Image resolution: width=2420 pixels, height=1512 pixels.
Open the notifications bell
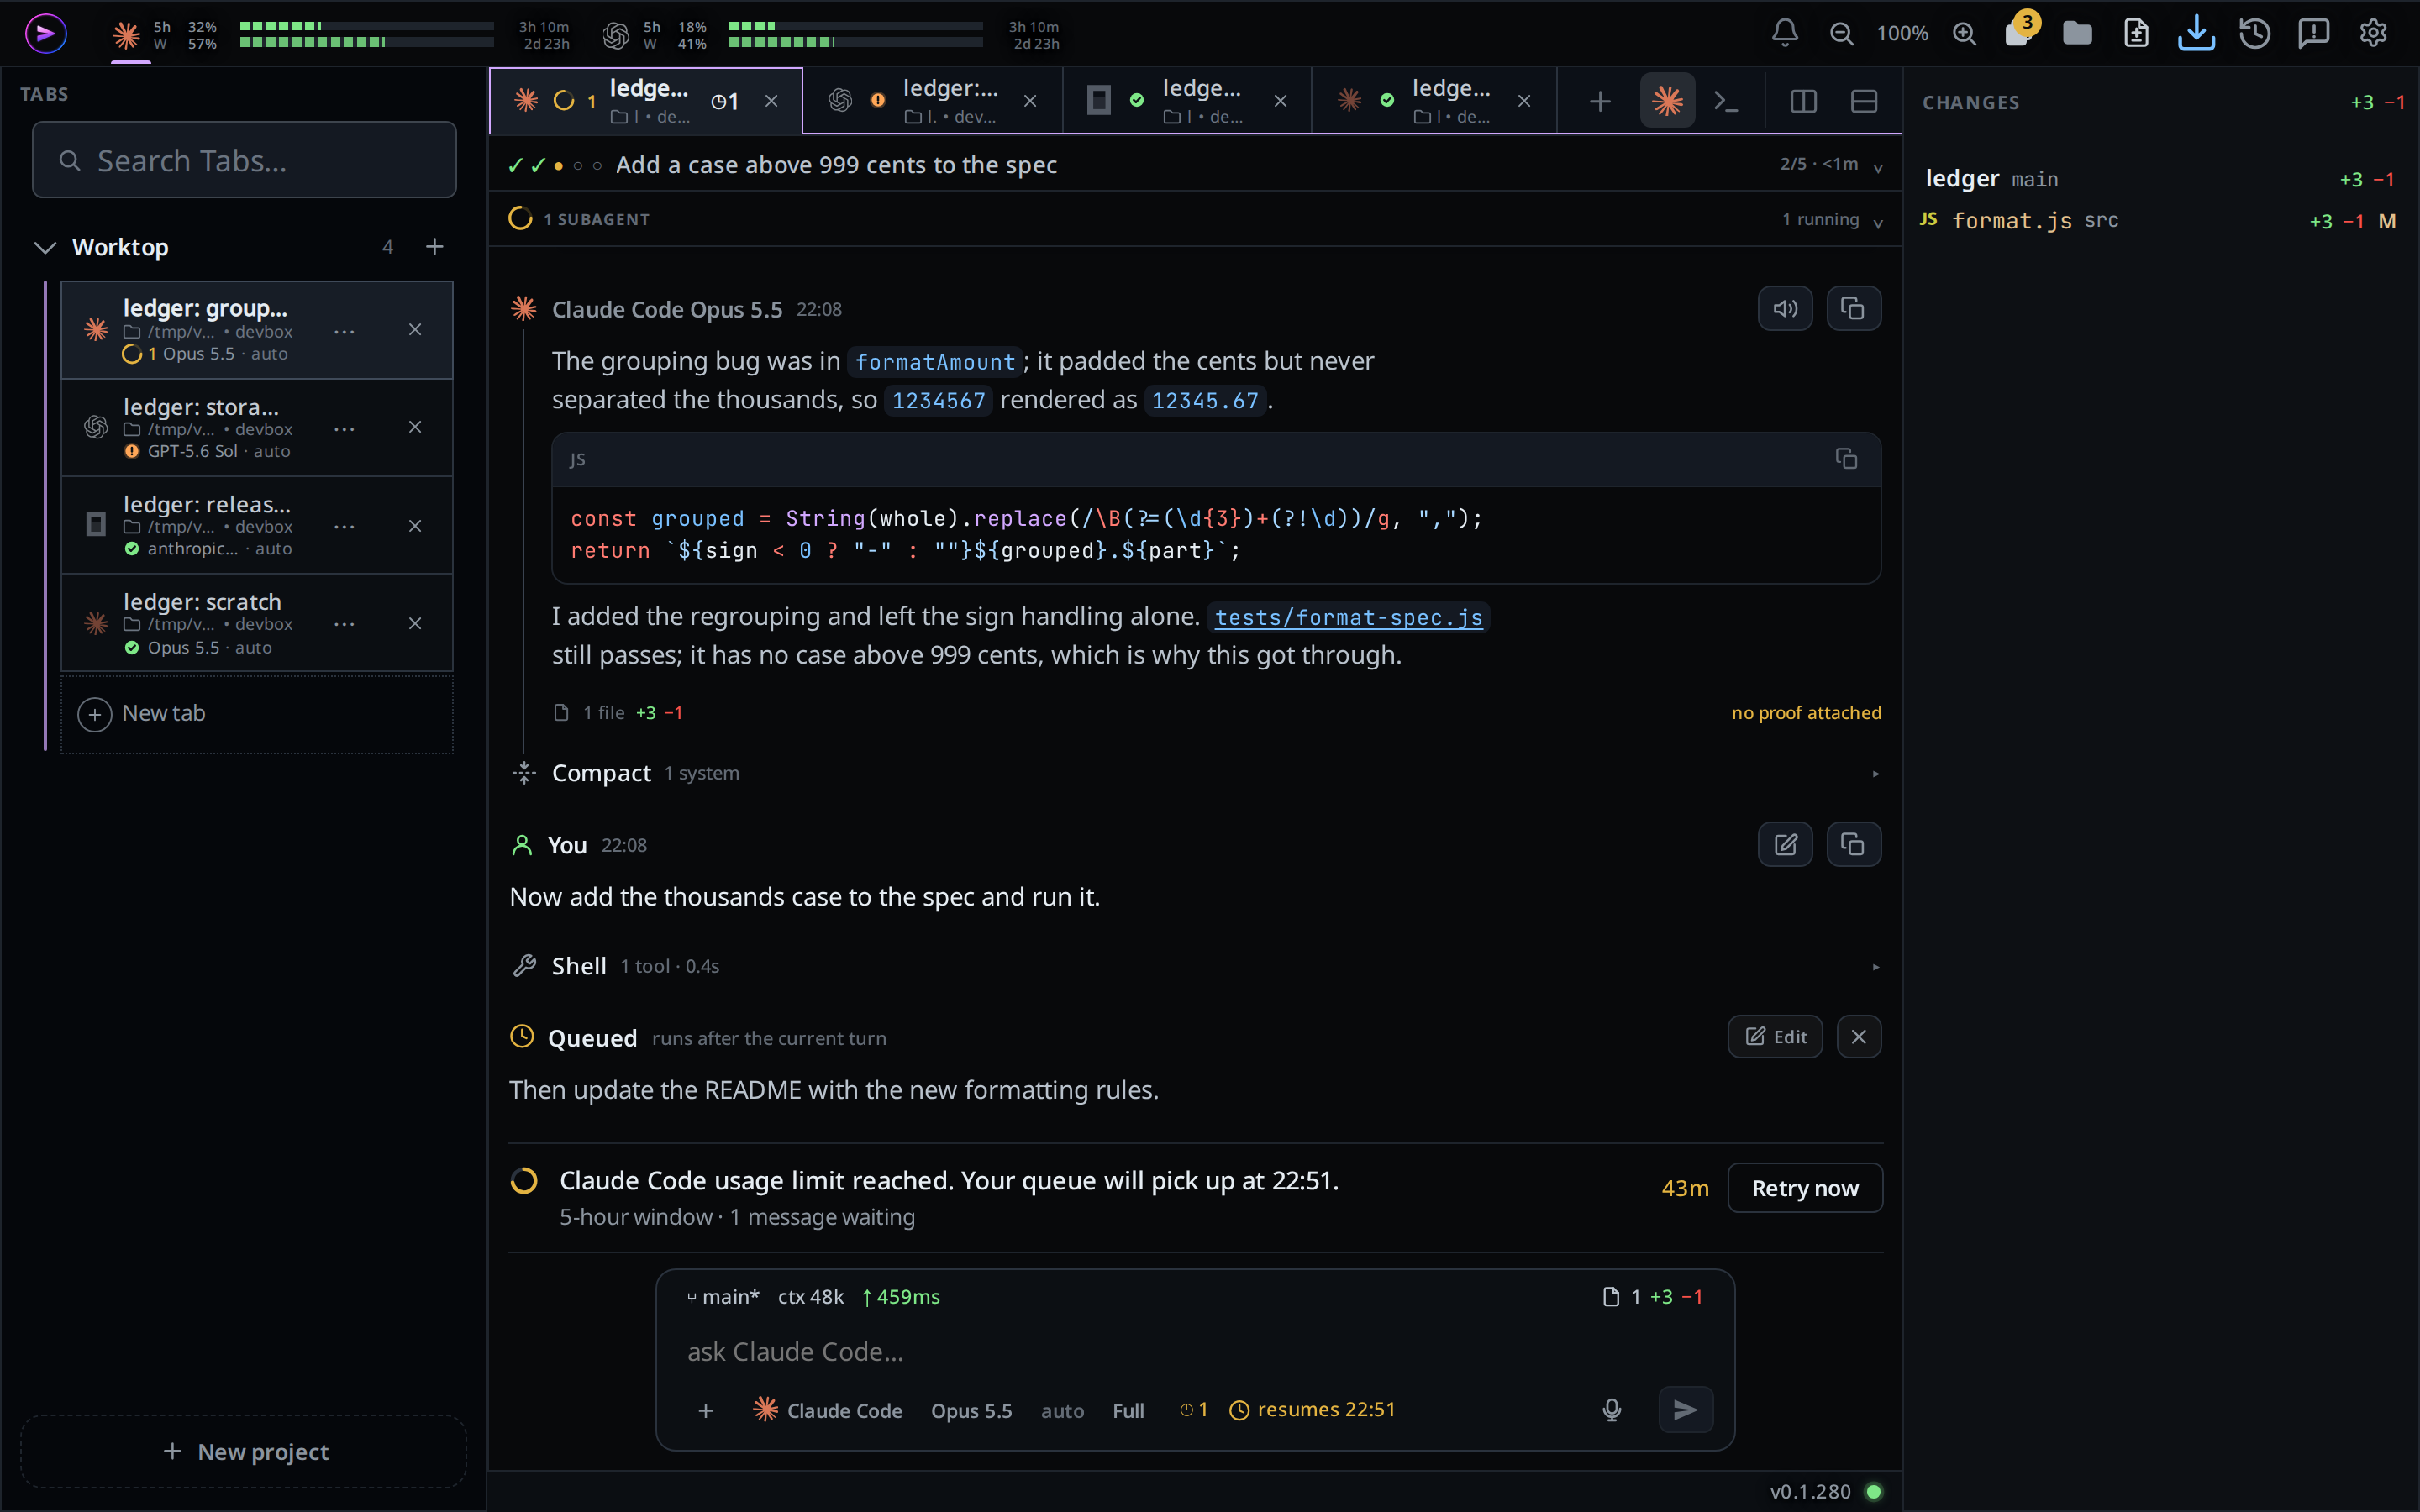[1784, 33]
